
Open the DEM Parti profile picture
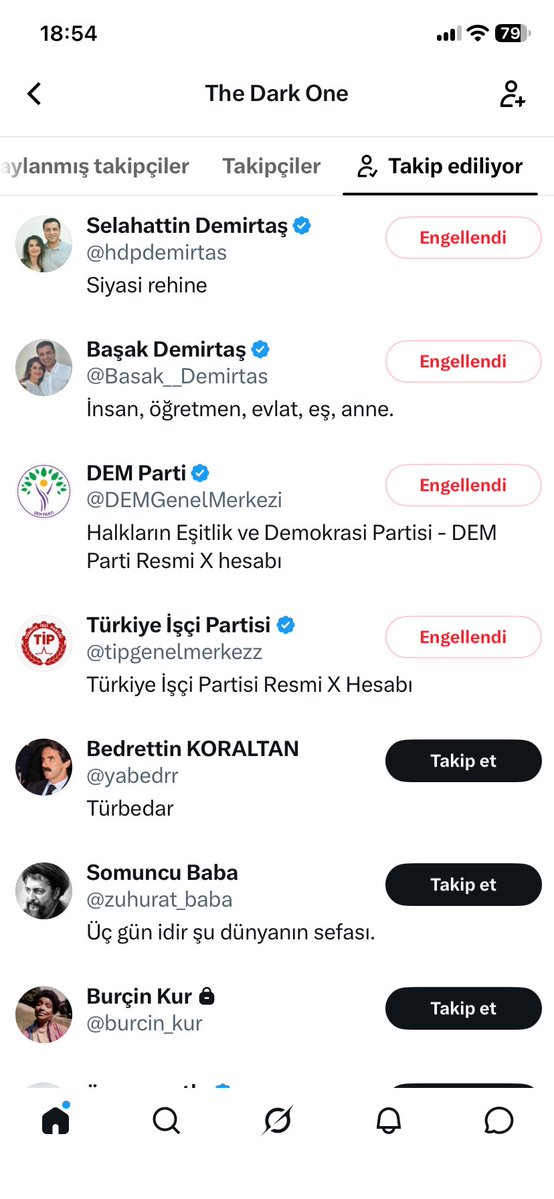(x=44, y=492)
